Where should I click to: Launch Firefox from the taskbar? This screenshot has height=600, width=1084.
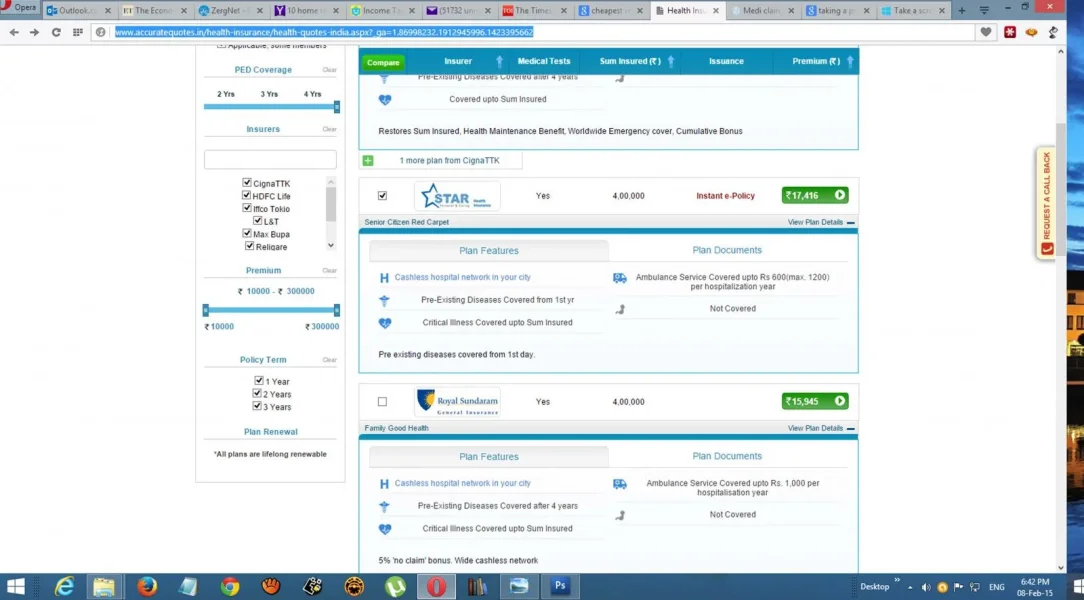click(147, 587)
